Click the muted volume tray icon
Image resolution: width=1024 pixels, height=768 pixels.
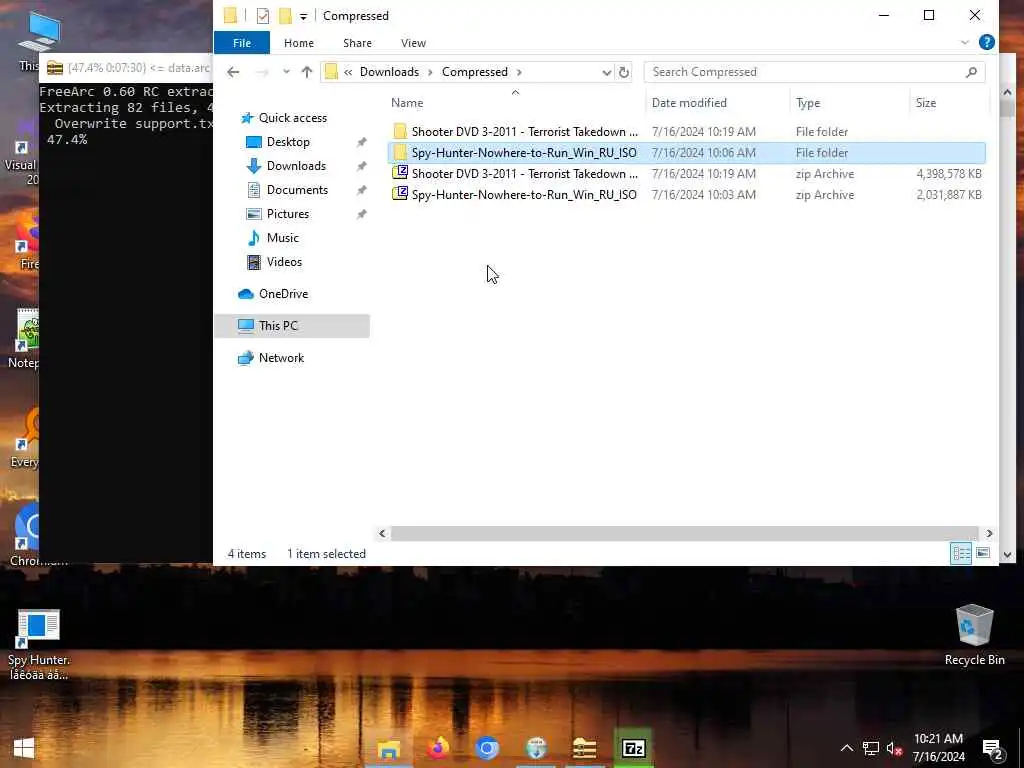tap(894, 748)
